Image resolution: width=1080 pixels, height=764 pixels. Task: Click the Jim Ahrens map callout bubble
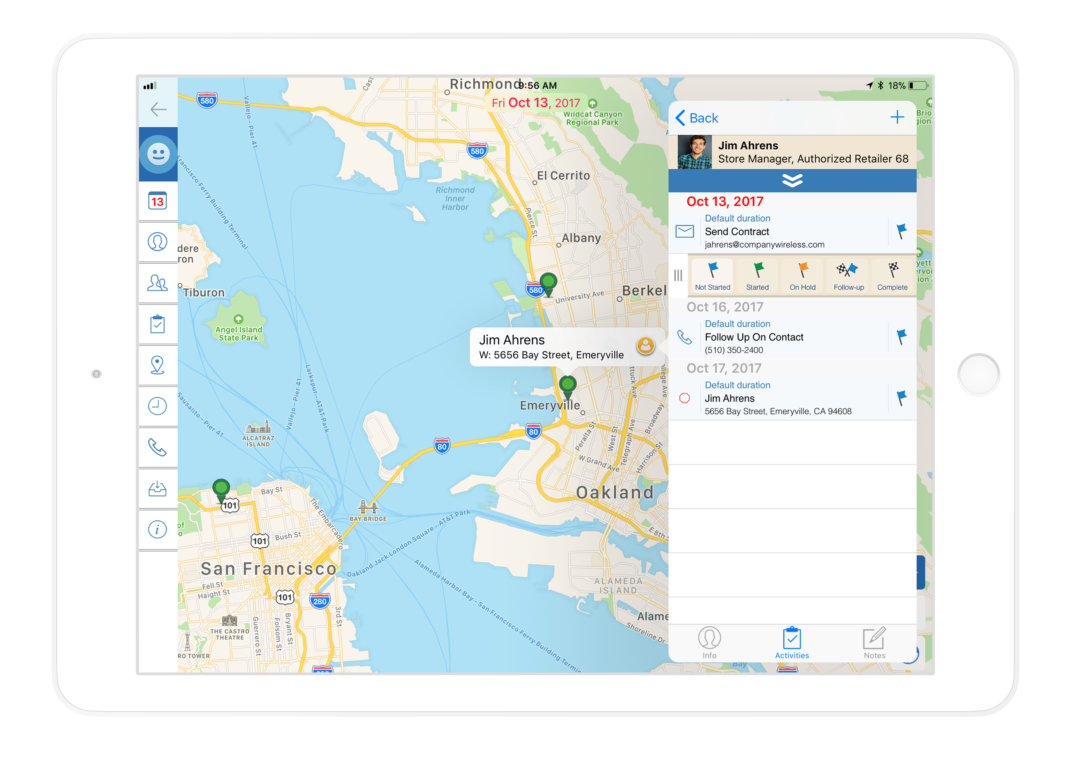[567, 347]
